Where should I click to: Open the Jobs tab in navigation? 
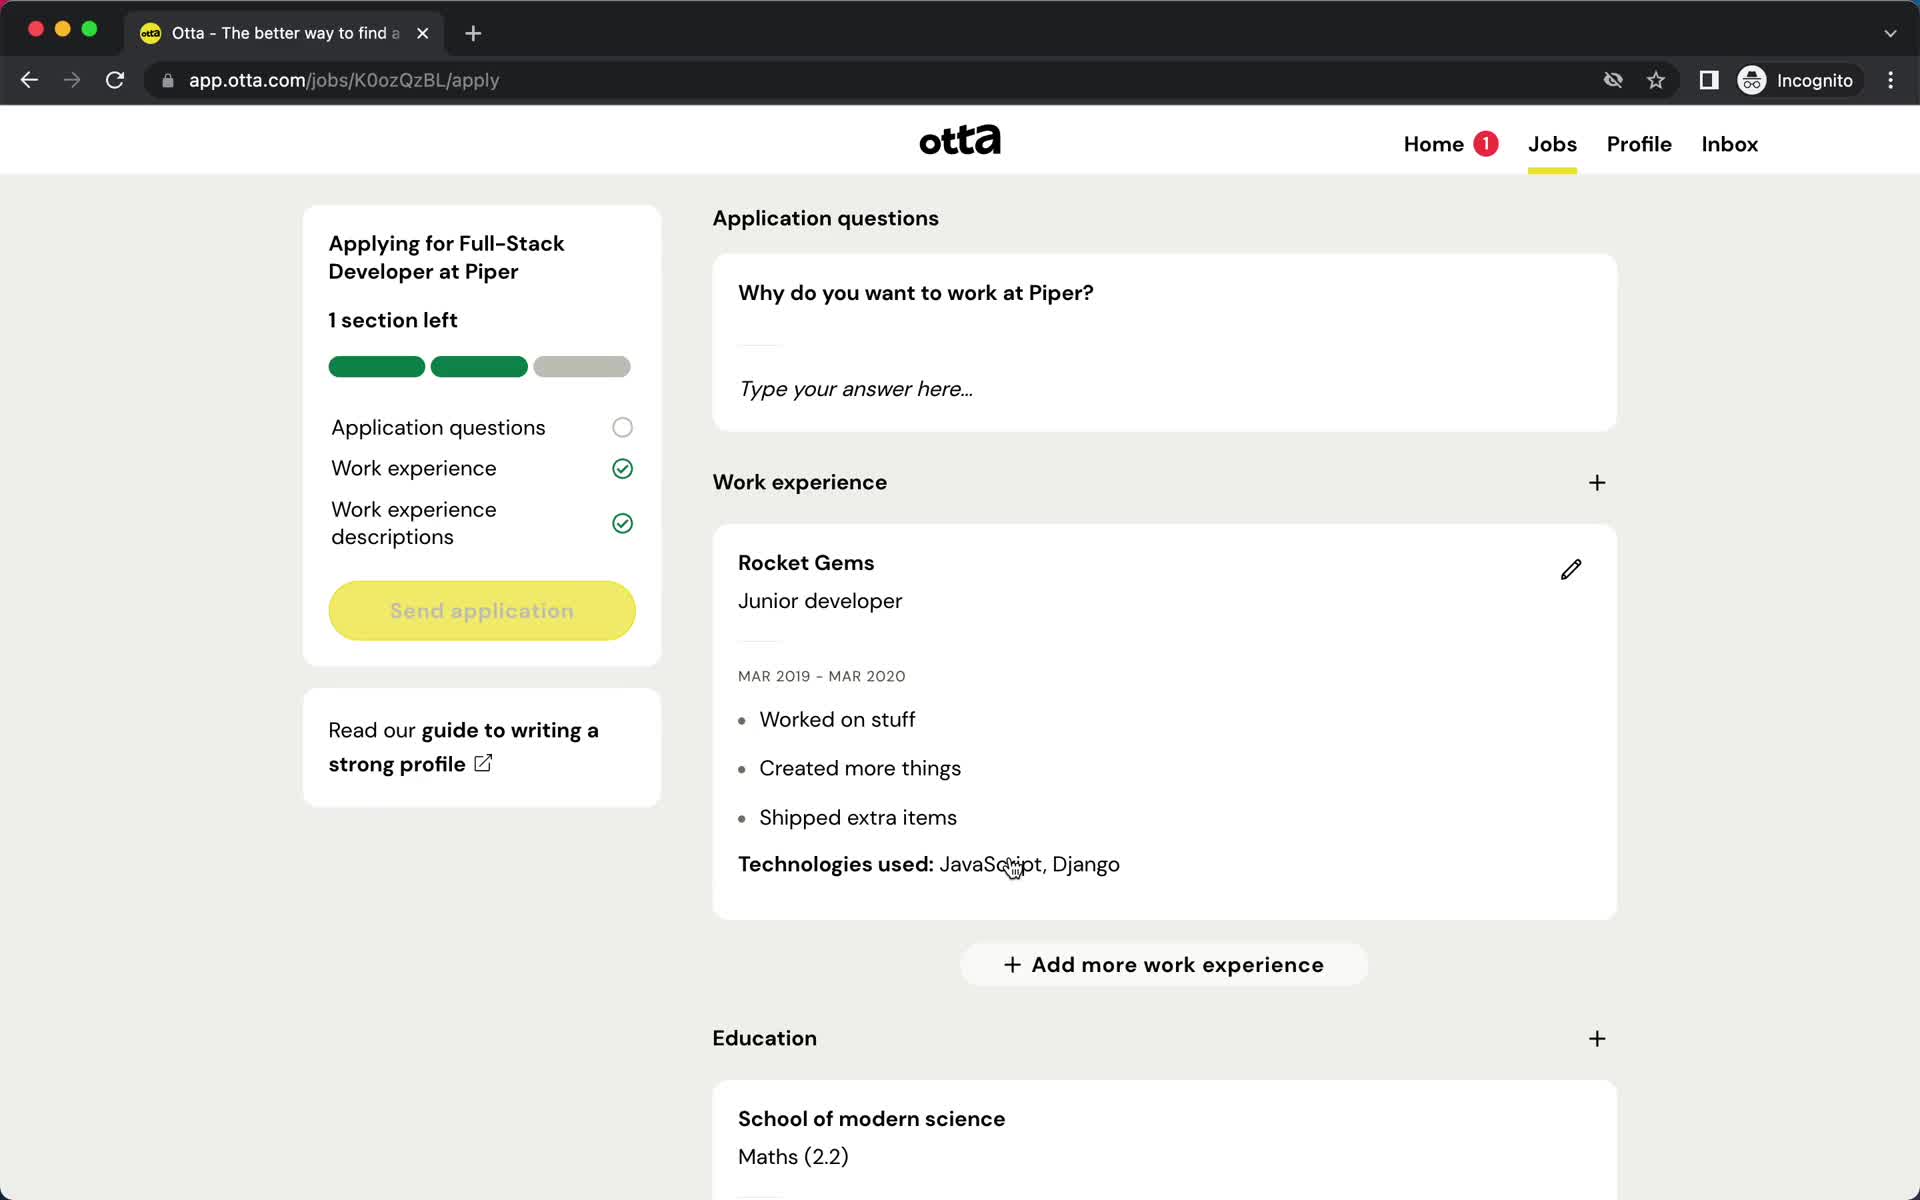(1551, 144)
